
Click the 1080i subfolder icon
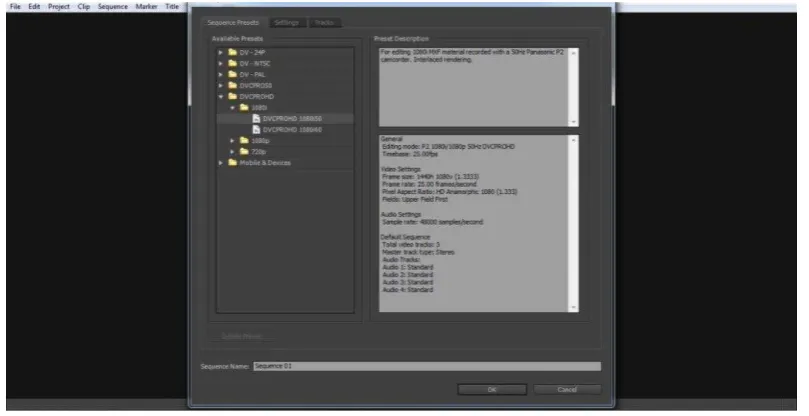[245, 107]
